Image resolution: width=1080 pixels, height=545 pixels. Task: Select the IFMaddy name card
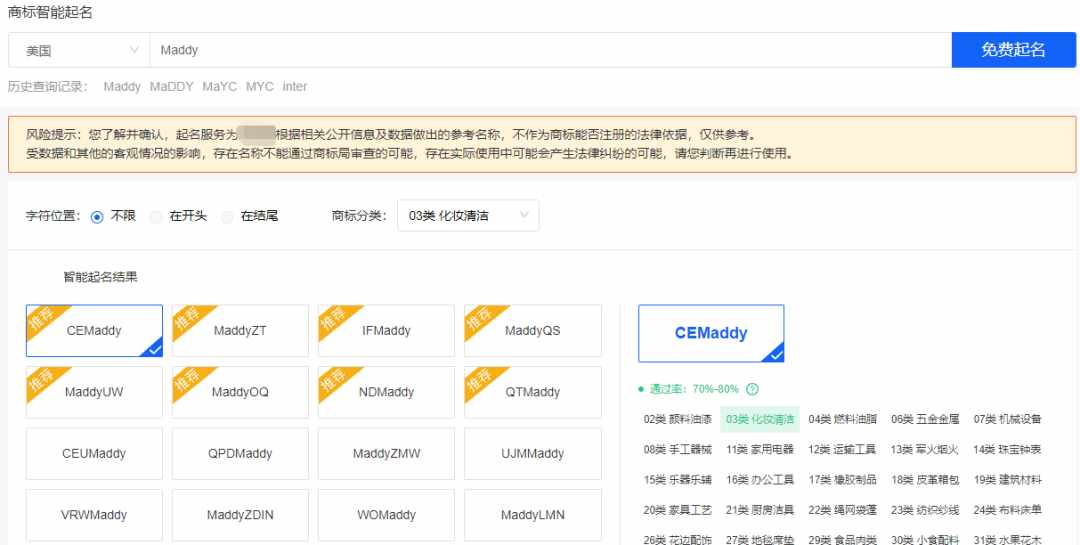point(386,331)
